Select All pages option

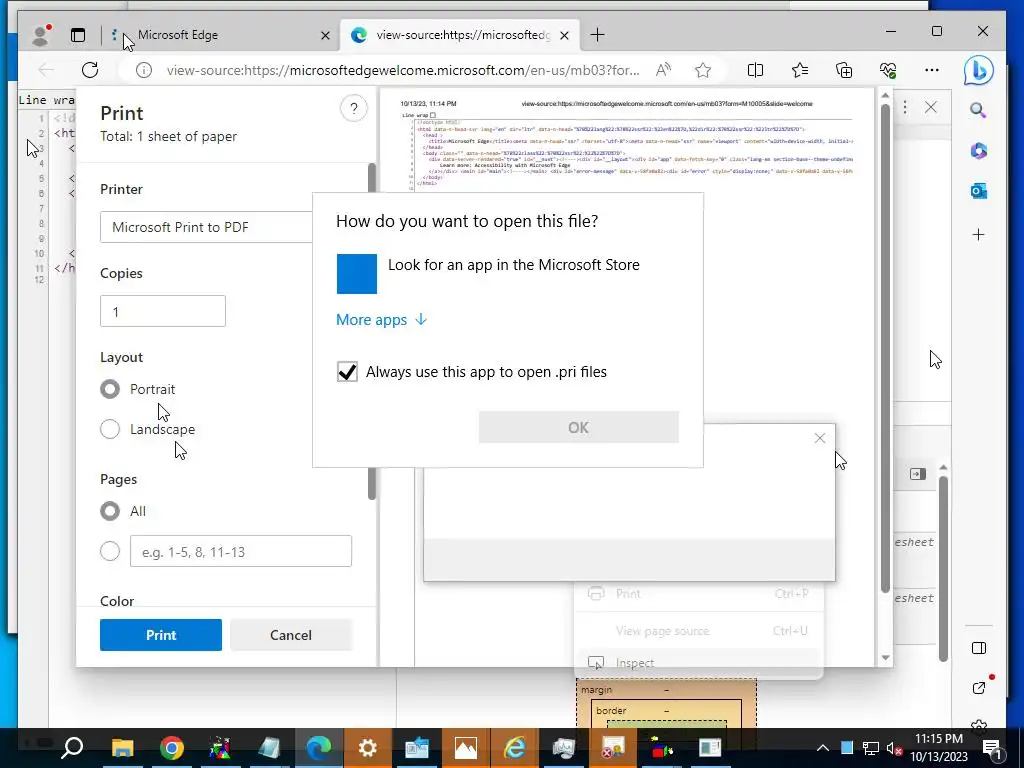pyautogui.click(x=110, y=511)
